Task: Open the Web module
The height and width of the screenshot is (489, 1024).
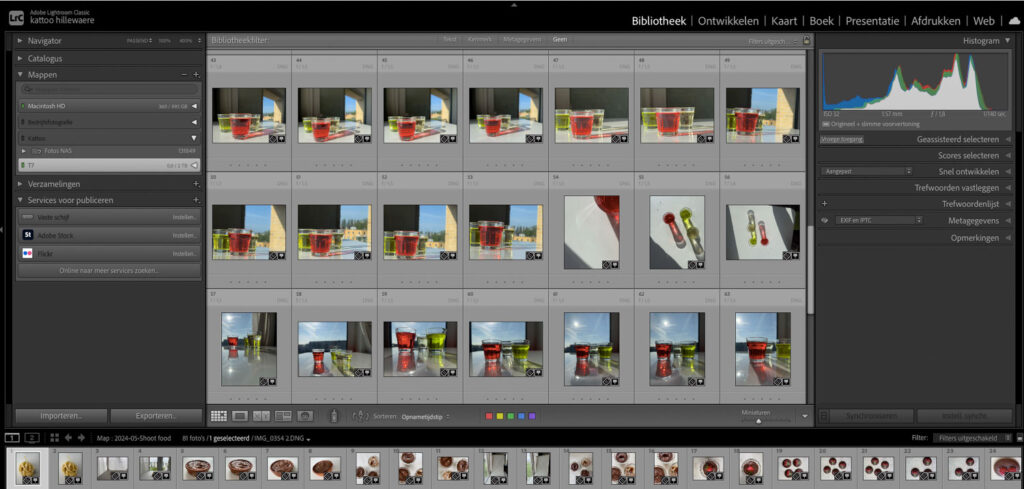Action: 984,21
